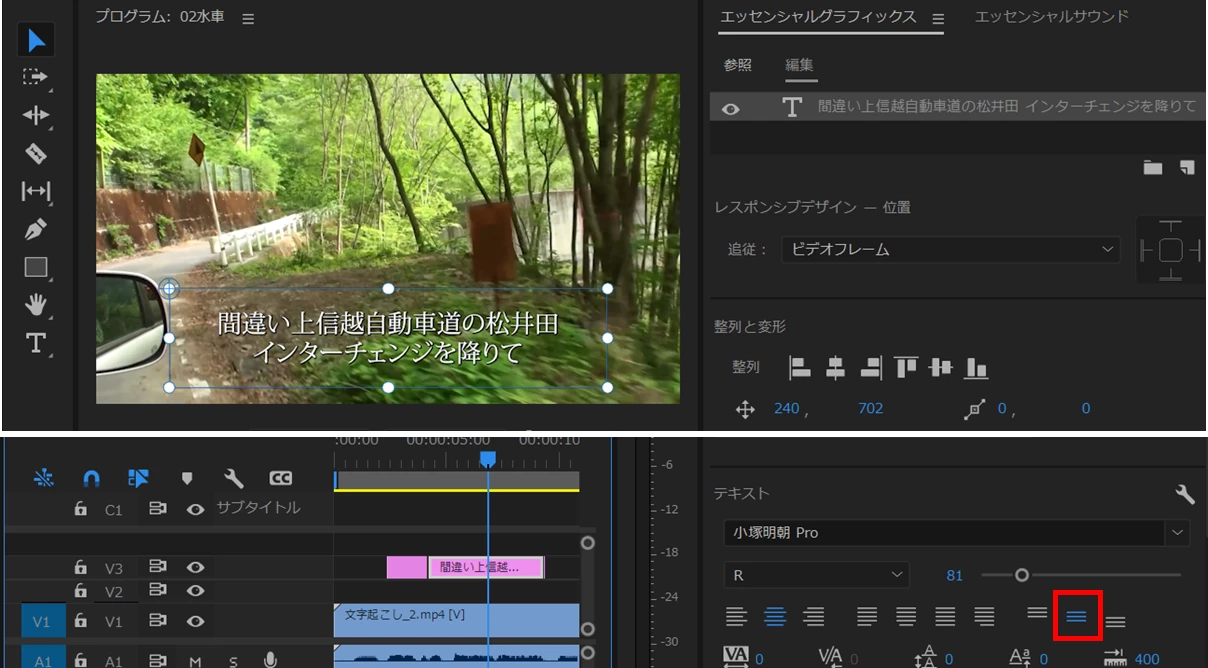Mute the A1 track with M
1208x668 pixels.
pyautogui.click(x=195, y=660)
